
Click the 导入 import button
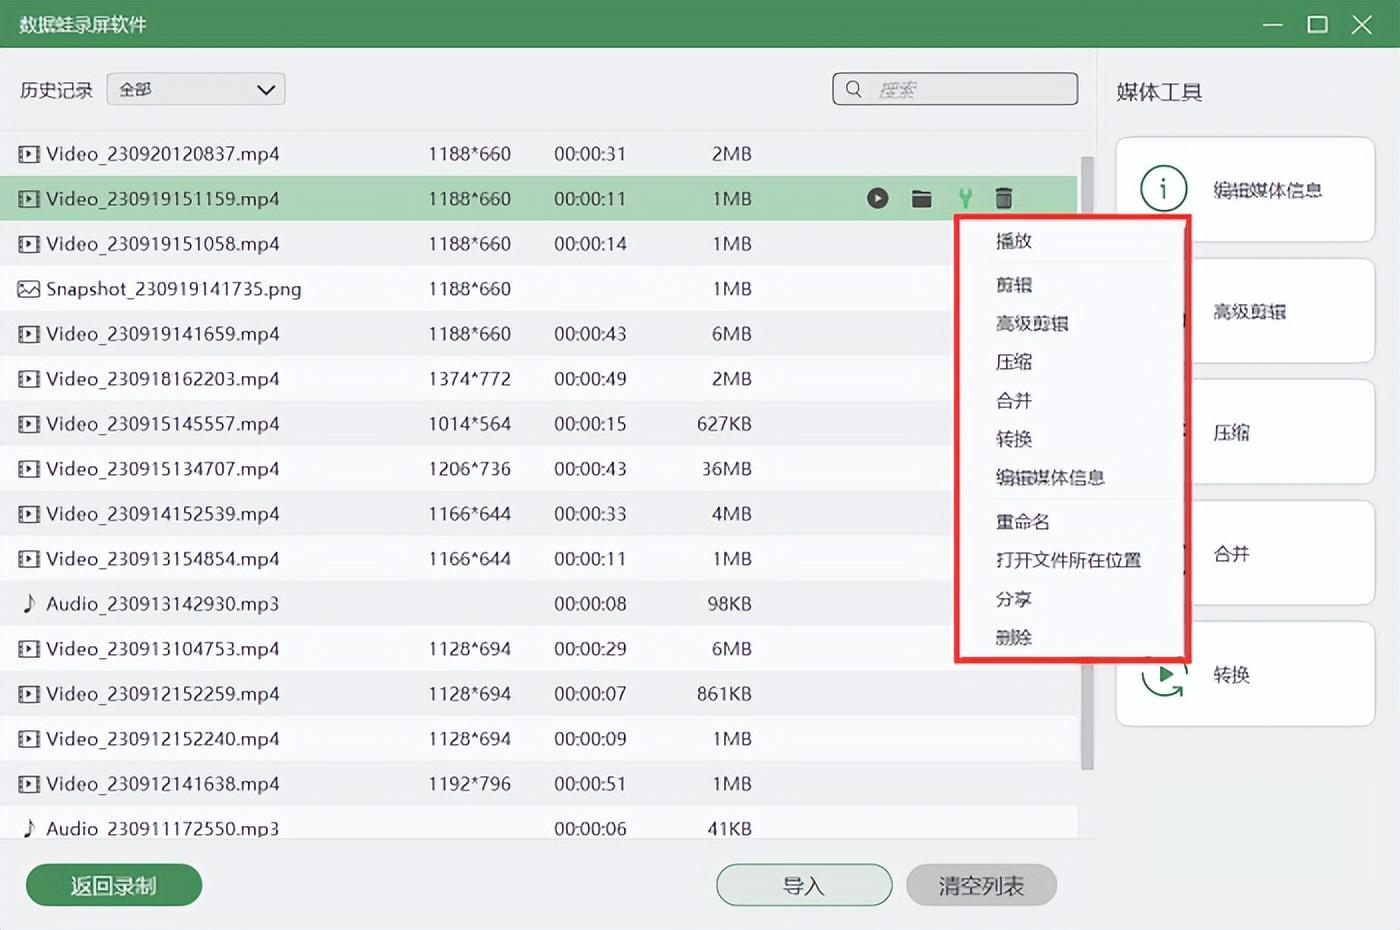[x=804, y=885]
